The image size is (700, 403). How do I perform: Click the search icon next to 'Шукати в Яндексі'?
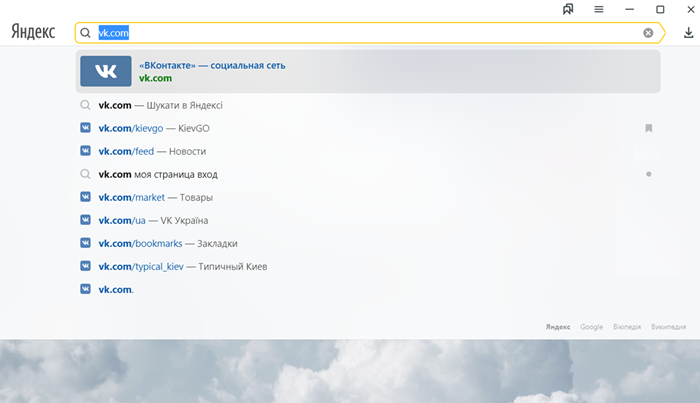[x=85, y=105]
